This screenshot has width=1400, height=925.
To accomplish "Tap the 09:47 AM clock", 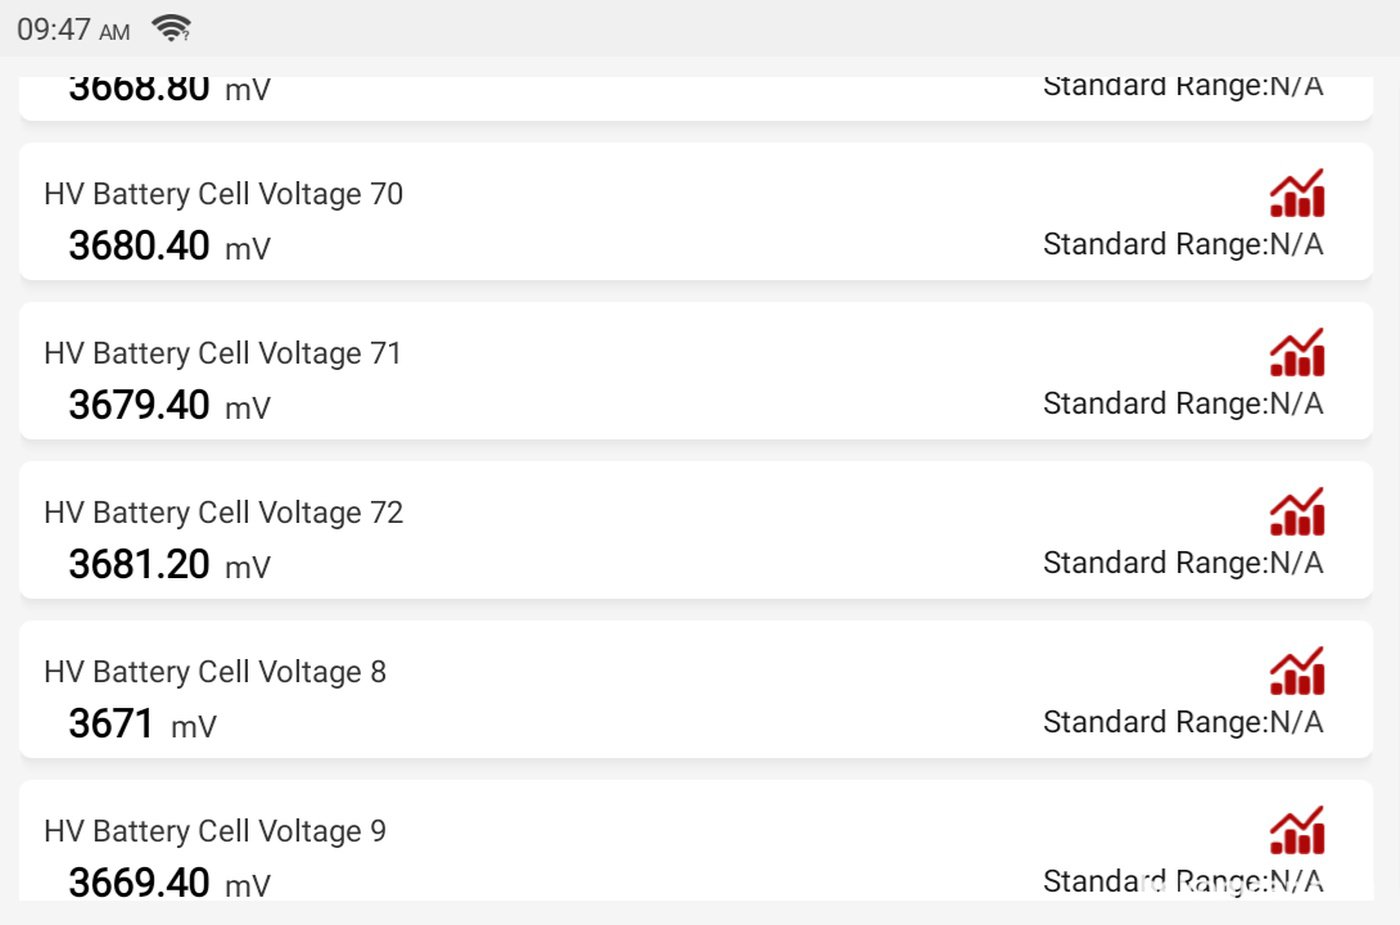I will 73,30.
